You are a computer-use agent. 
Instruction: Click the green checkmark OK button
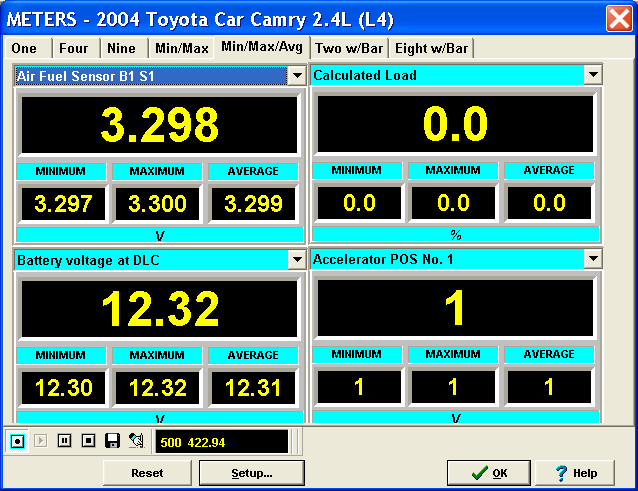pos(488,473)
